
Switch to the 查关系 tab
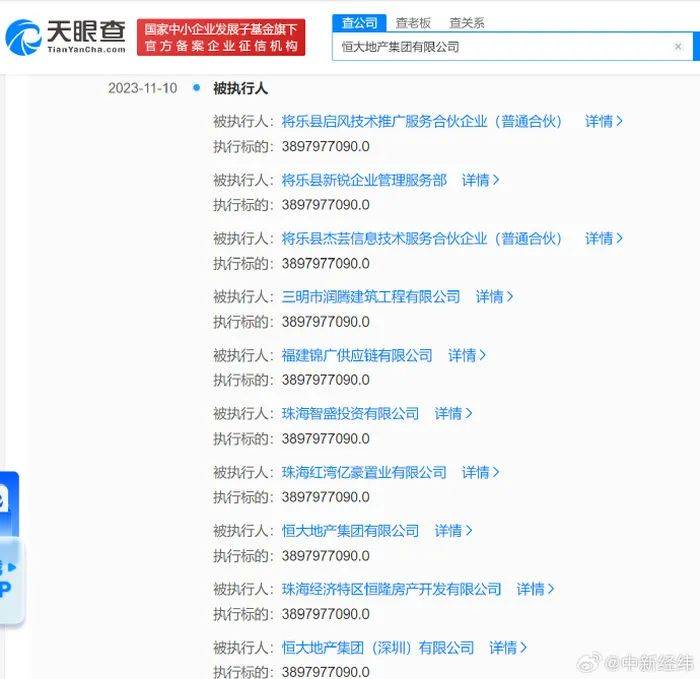(466, 21)
